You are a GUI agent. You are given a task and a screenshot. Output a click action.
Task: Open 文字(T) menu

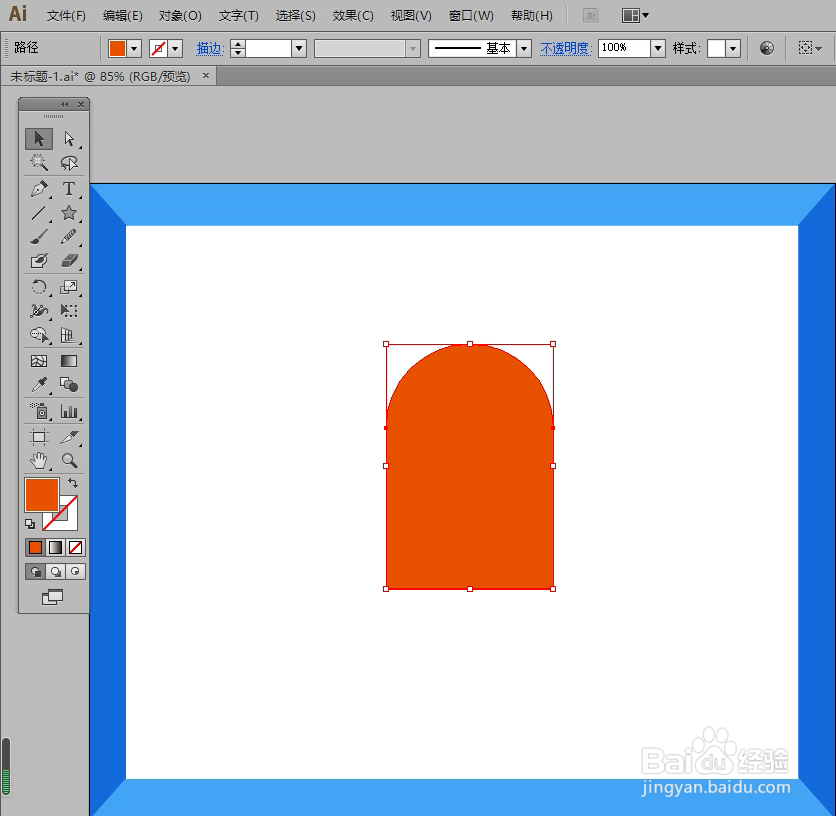point(238,16)
